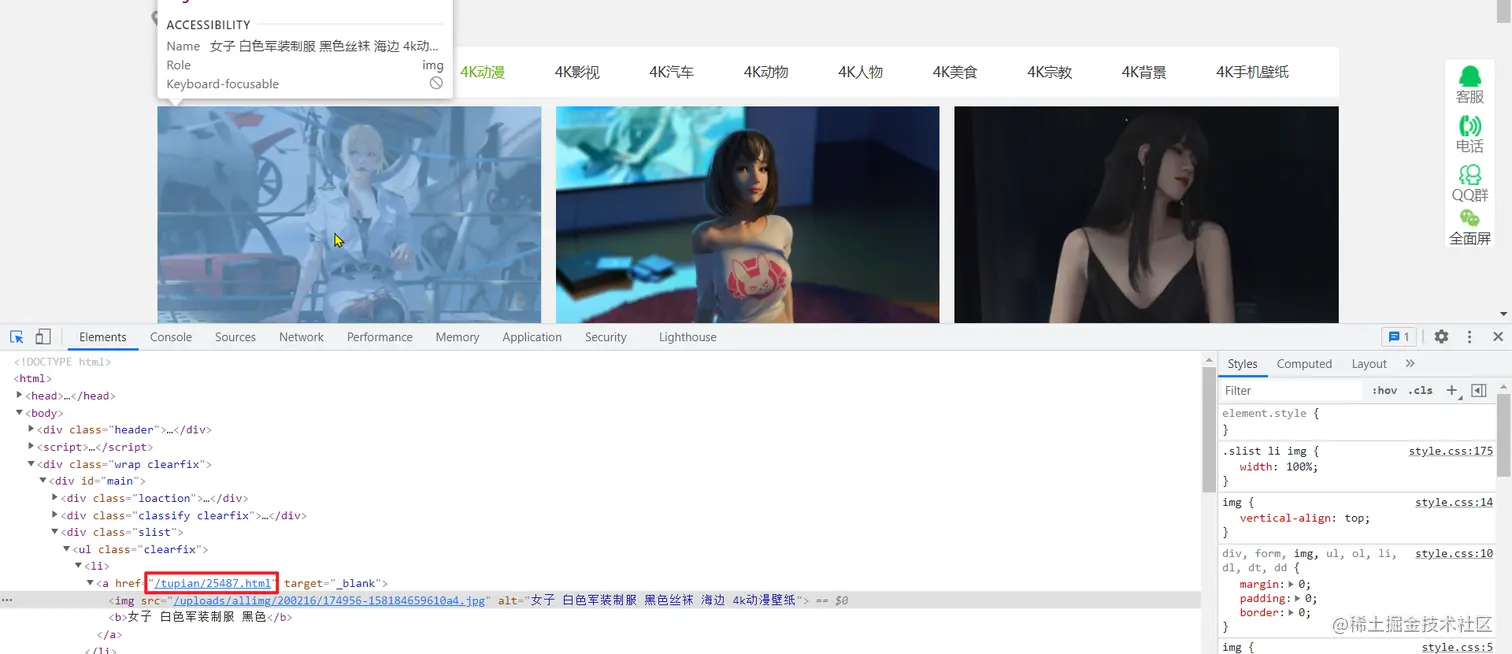The width and height of the screenshot is (1512, 654).
Task: Click the 4K美食 category link
Action: click(x=955, y=72)
